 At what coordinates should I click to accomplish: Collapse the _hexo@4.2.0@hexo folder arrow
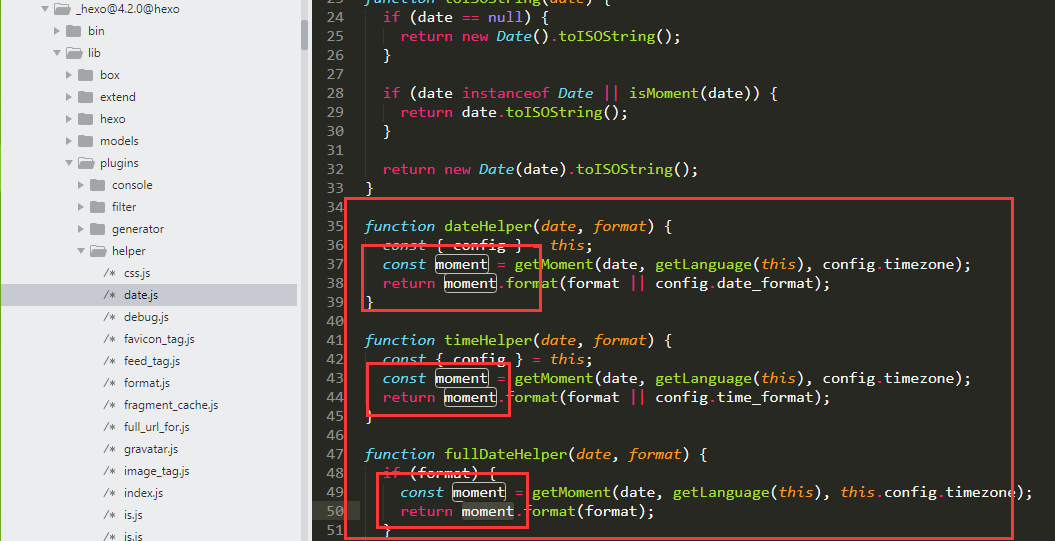(45, 9)
